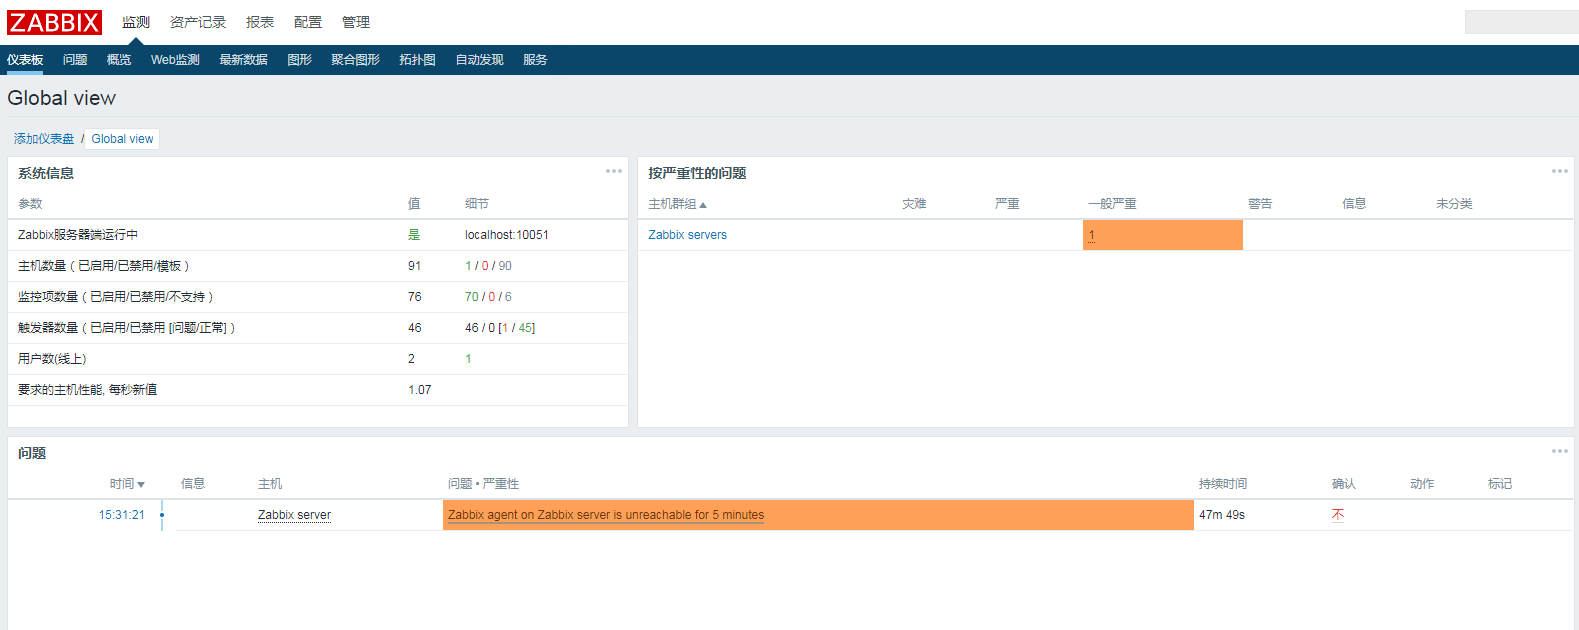Click the 警告 severity column header
The image size is (1579, 630).
tap(1260, 204)
